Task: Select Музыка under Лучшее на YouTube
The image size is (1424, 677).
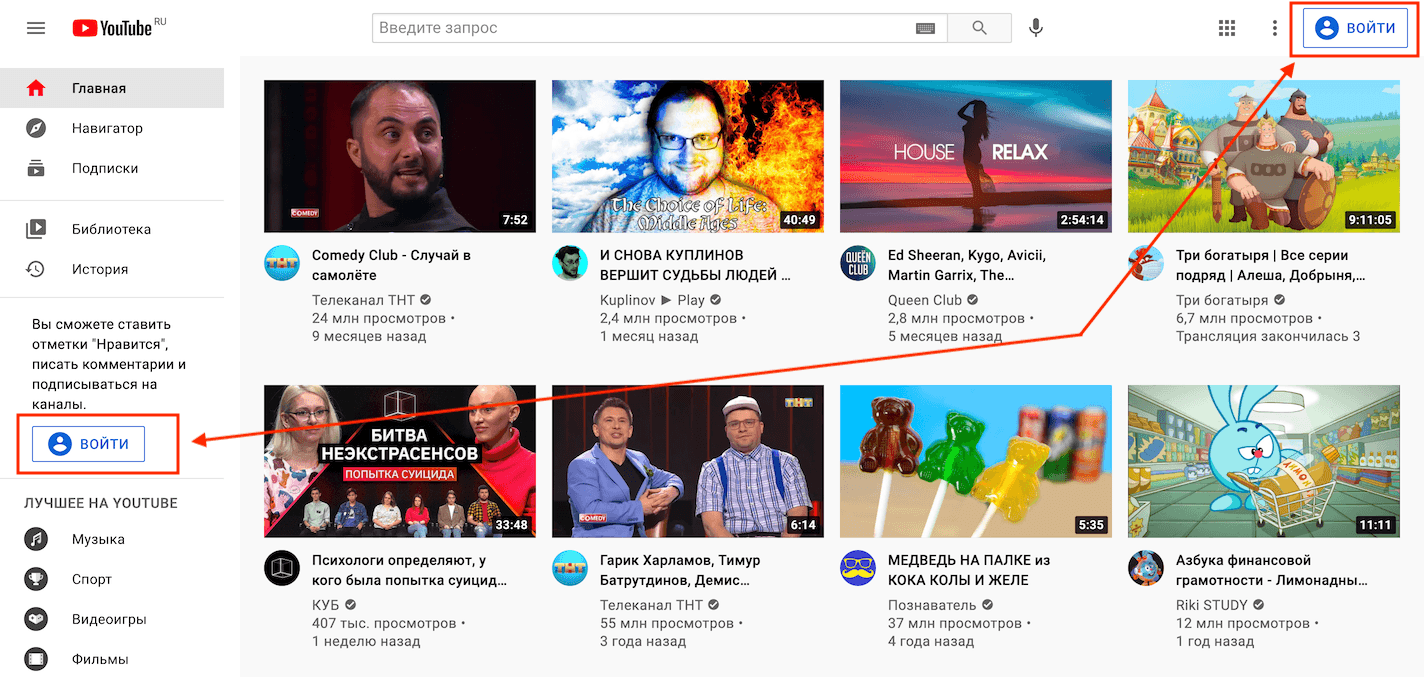Action: [112, 539]
